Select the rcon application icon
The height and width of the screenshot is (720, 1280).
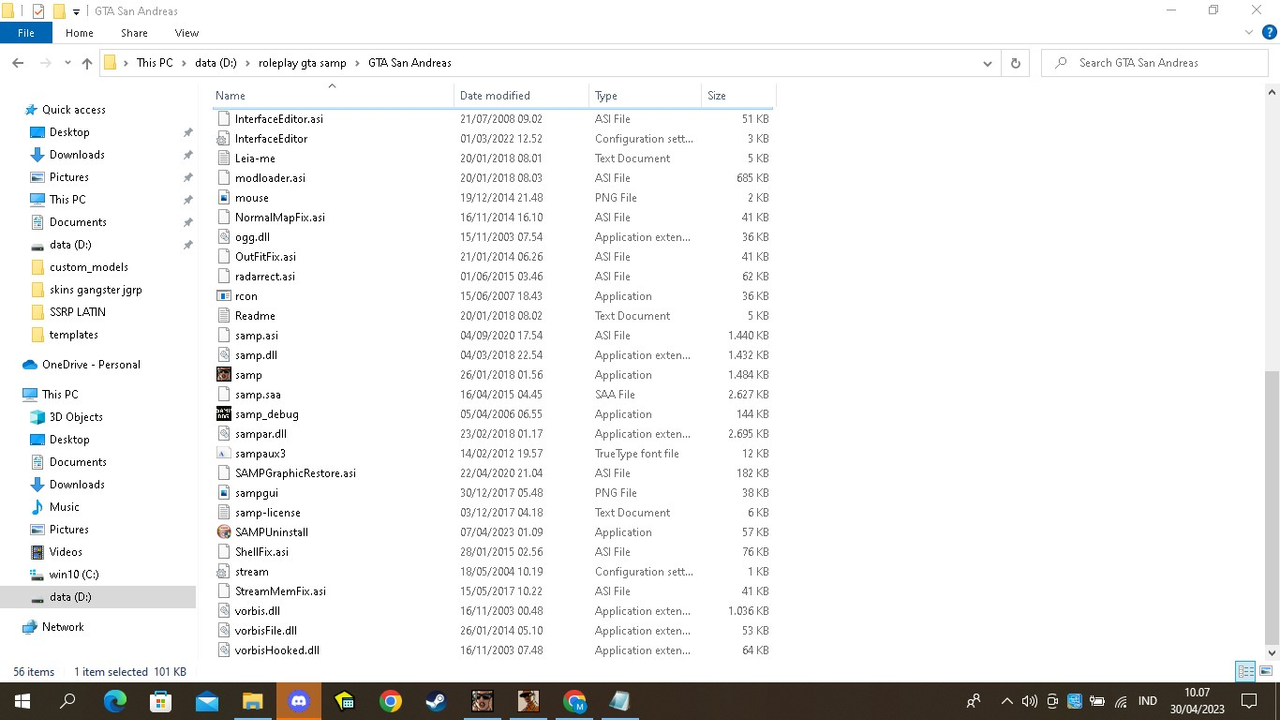click(x=224, y=296)
